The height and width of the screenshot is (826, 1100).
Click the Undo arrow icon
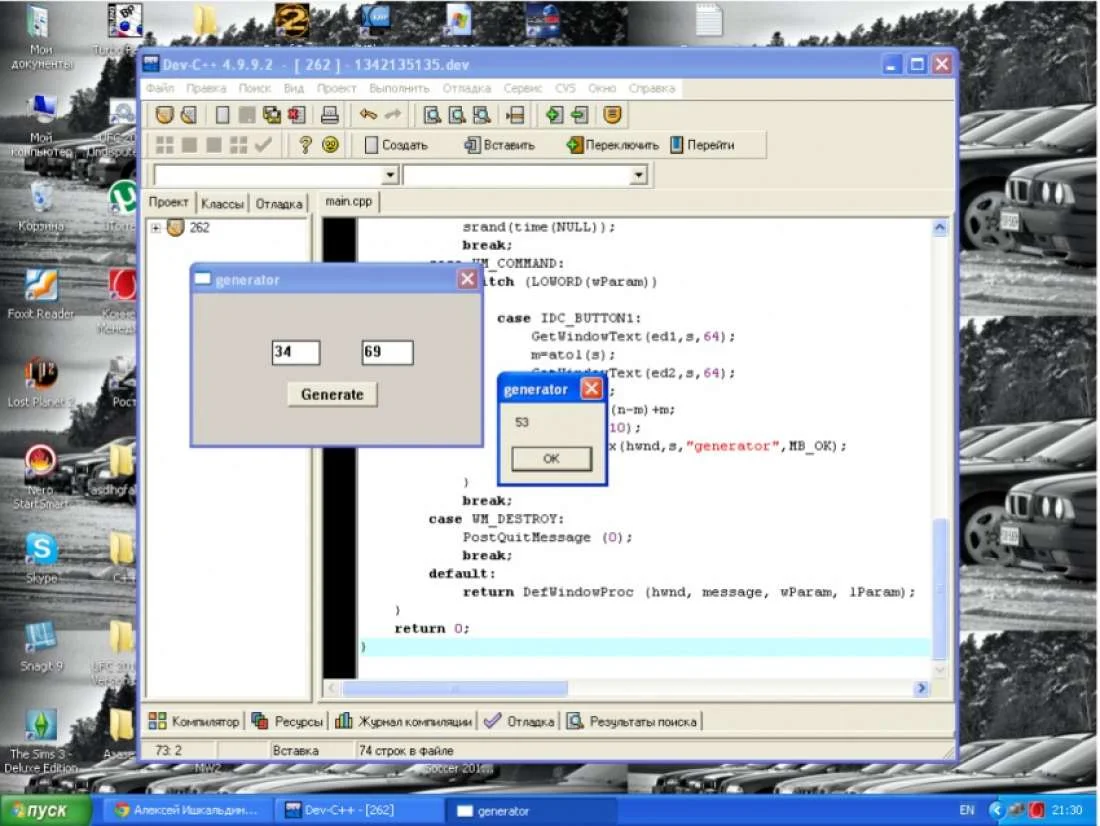coord(369,115)
